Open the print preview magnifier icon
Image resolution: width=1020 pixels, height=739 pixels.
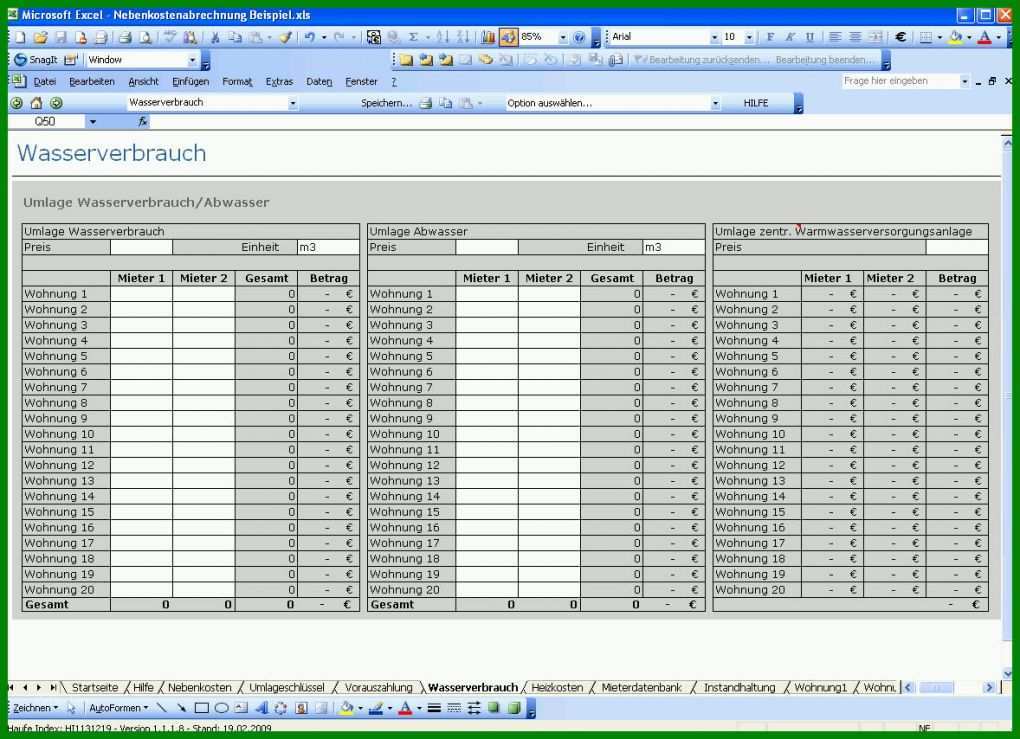[x=146, y=37]
